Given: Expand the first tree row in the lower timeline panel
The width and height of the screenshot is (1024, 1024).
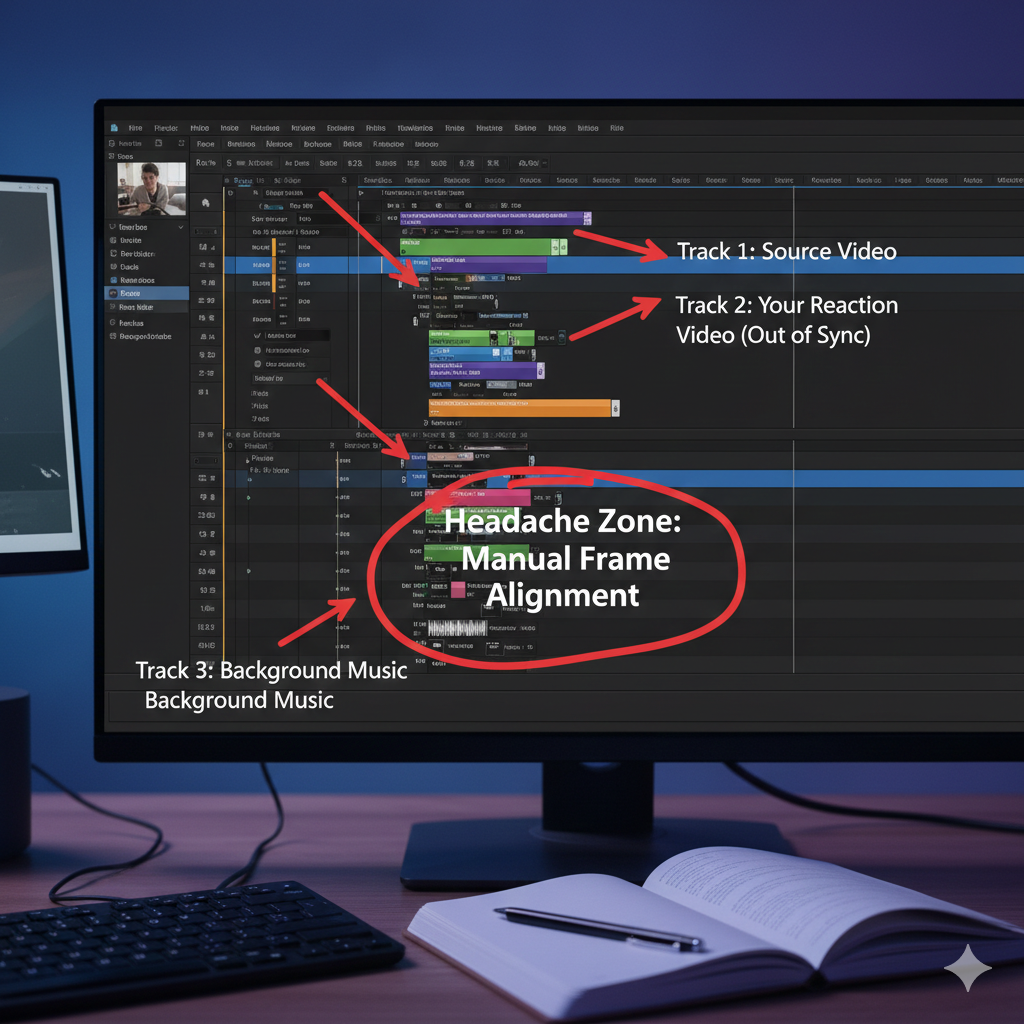Looking at the screenshot, I should click(x=247, y=459).
